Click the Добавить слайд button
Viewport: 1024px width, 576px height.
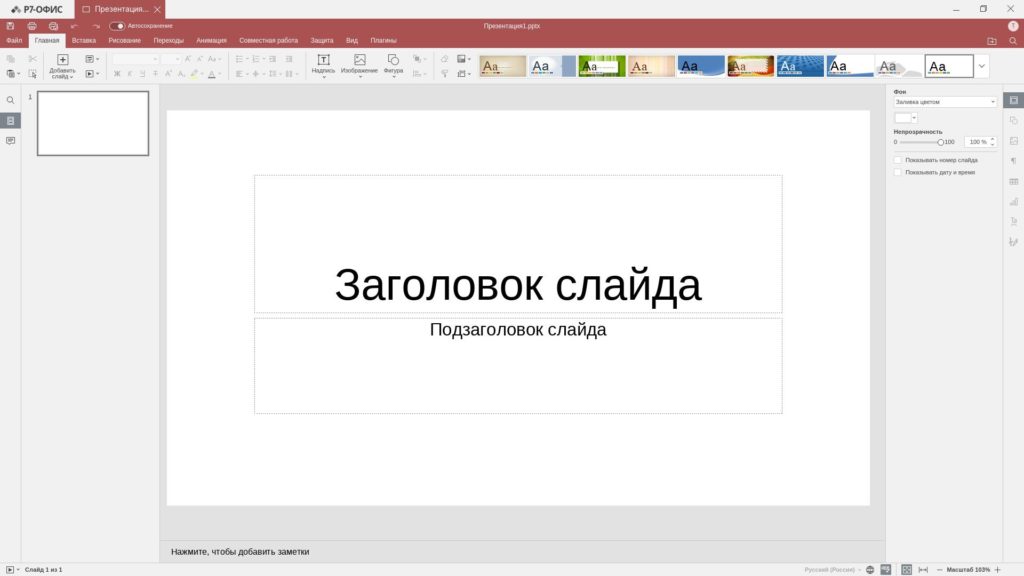62,66
